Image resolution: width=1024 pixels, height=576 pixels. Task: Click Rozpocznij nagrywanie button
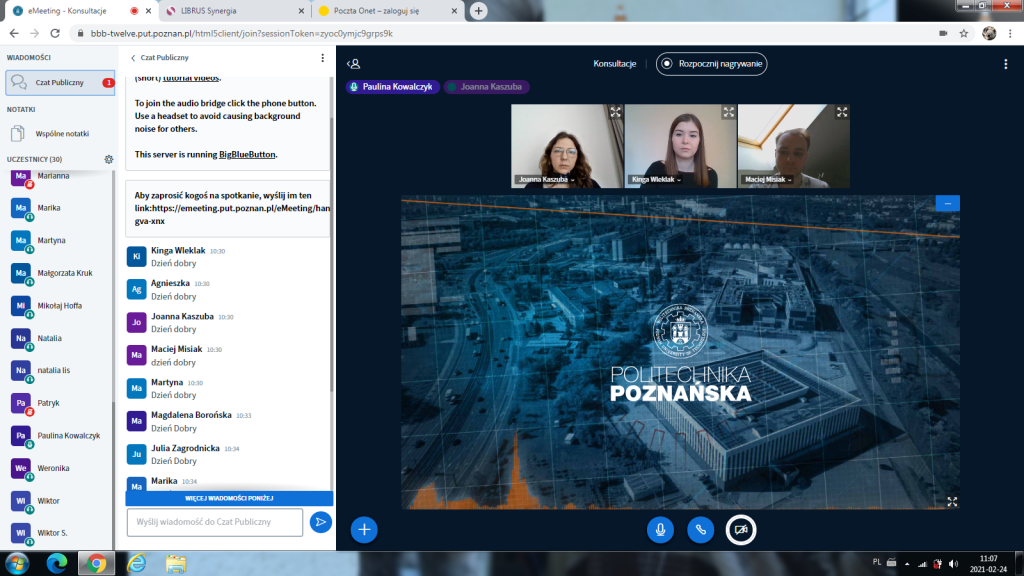pyautogui.click(x=711, y=64)
